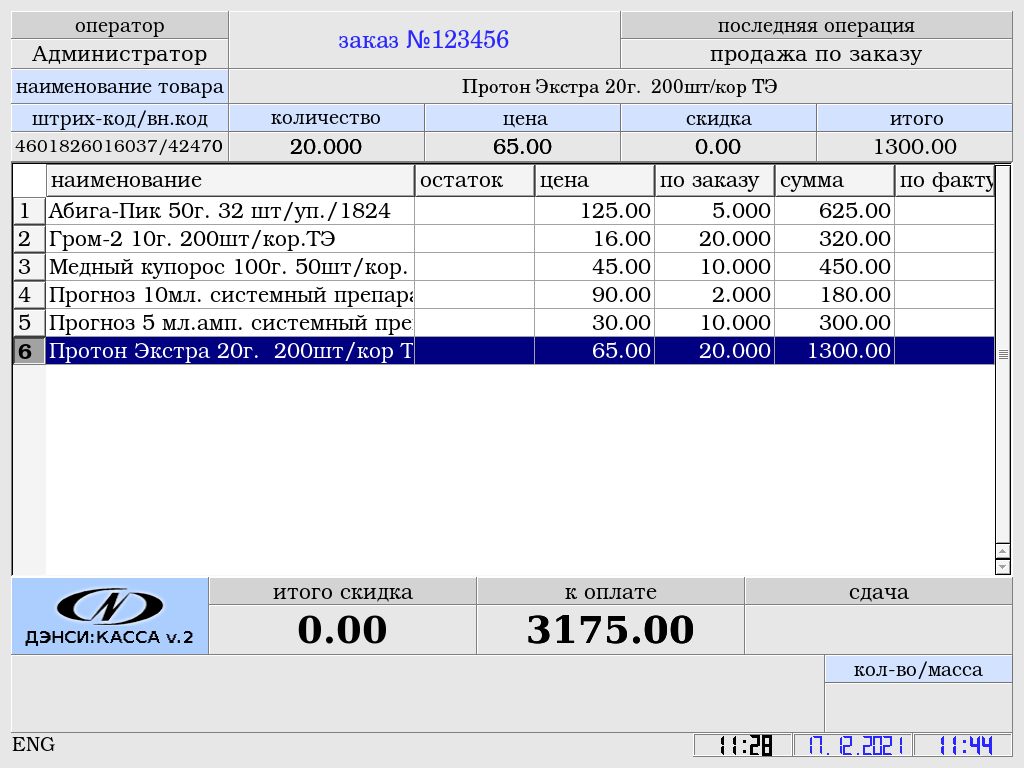Click the product name field above the table
1024x768 pixels.
pos(620,87)
